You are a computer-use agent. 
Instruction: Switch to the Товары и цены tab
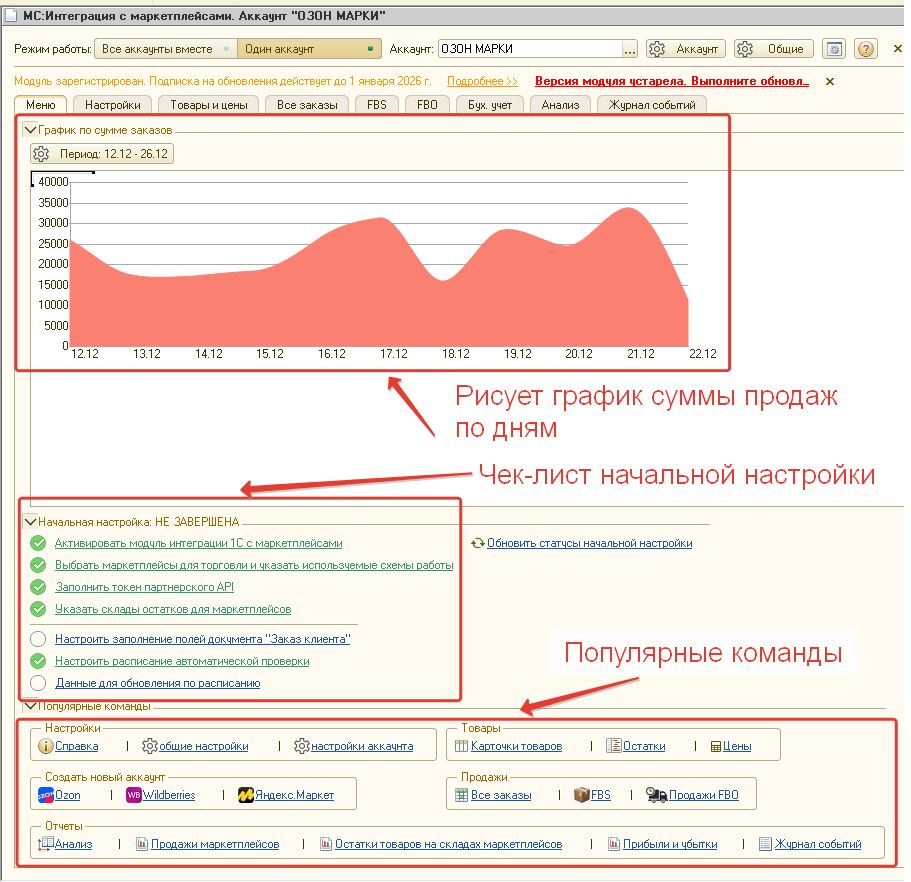[209, 104]
